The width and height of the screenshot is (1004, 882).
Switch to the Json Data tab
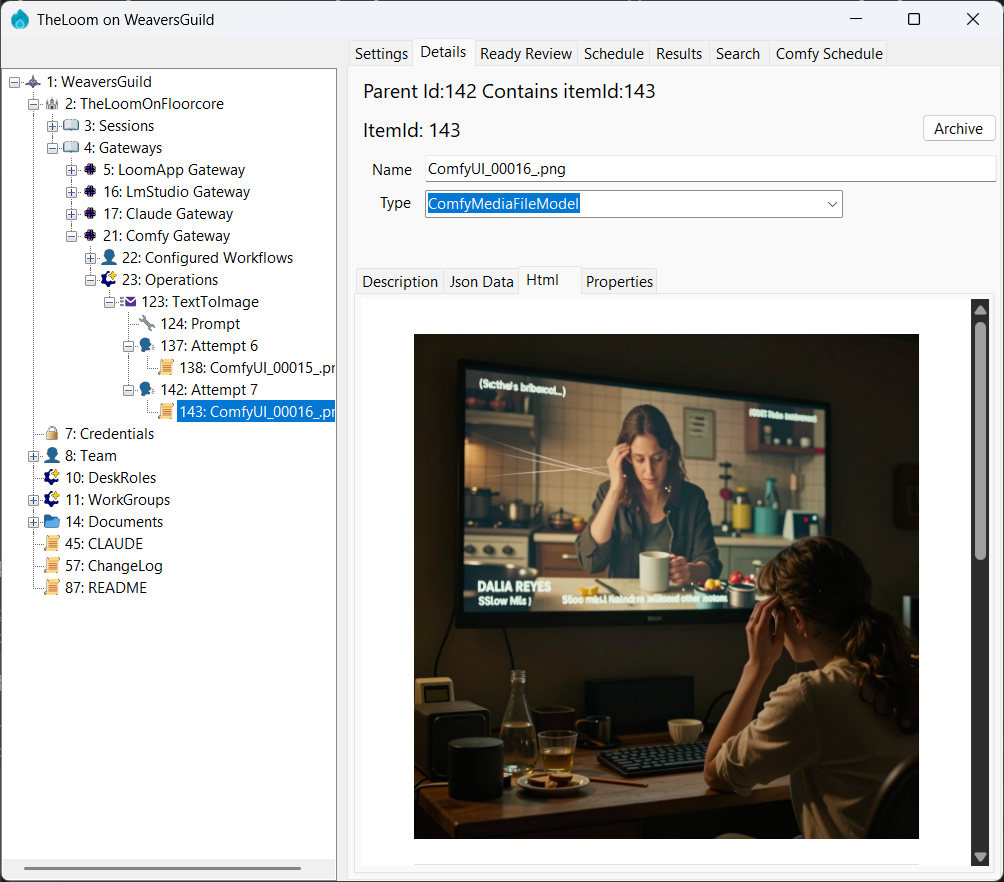[x=482, y=282]
